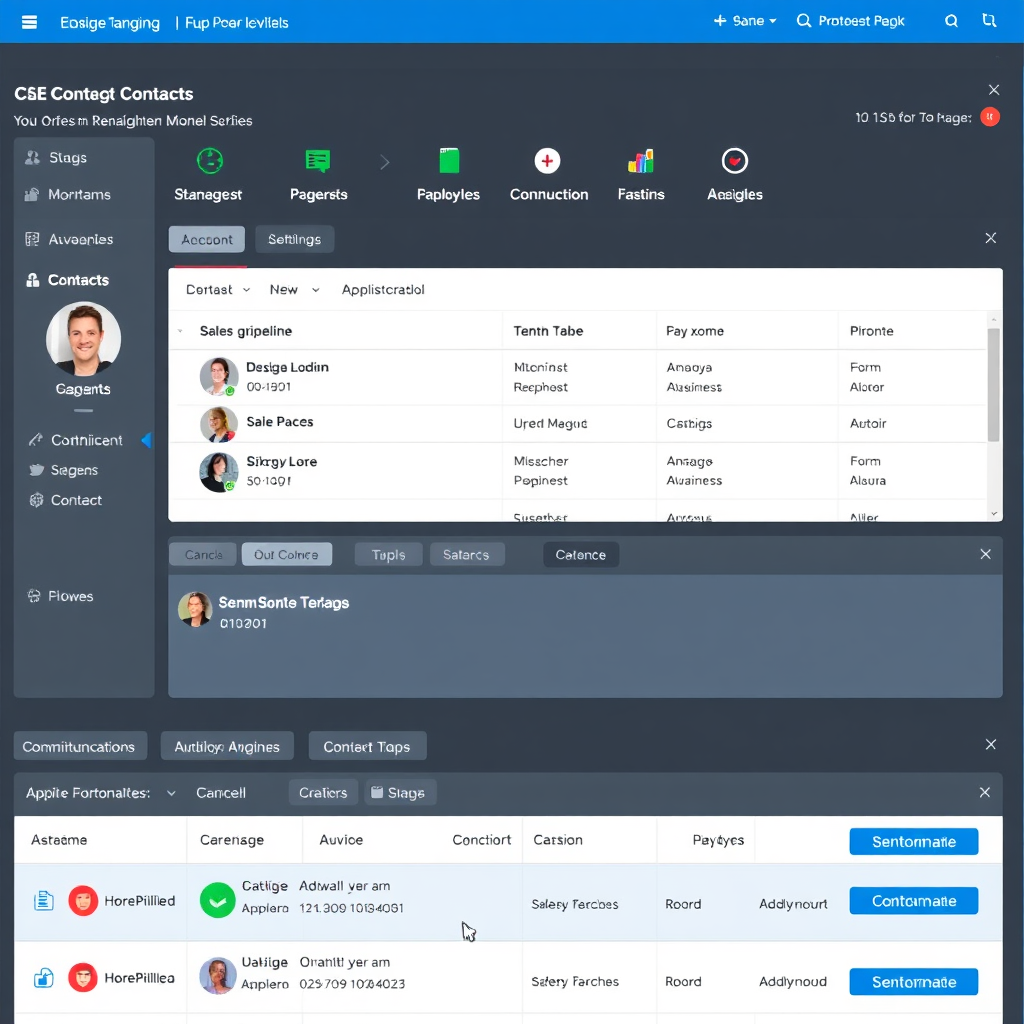
Task: Select the Paployles green document icon
Action: coord(449,161)
